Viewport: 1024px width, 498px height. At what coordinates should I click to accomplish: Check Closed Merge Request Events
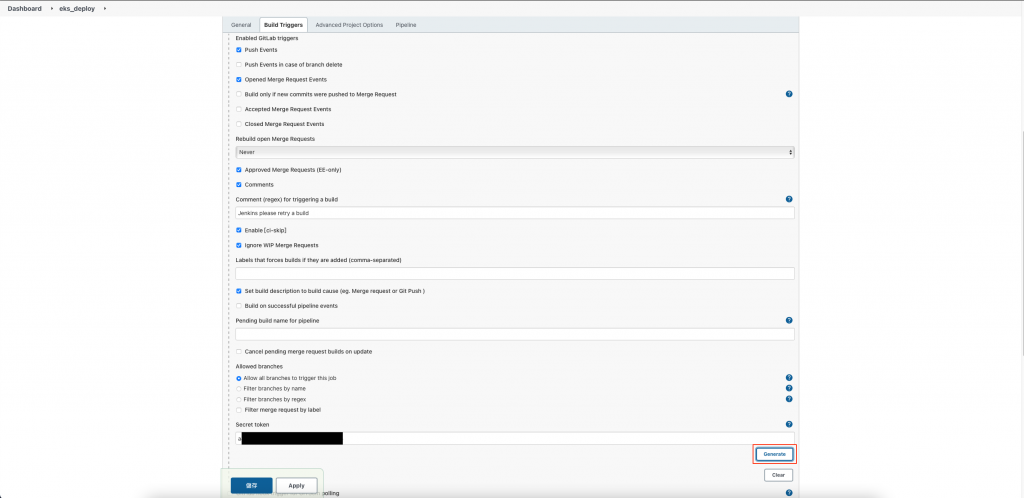pyautogui.click(x=239, y=124)
